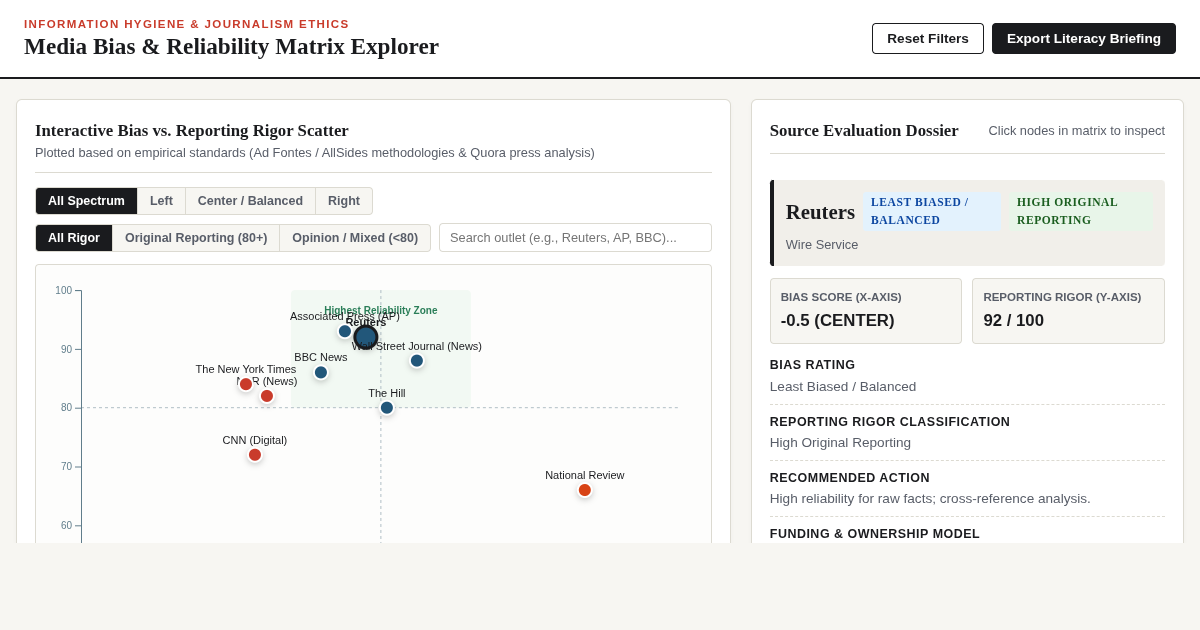Focus the Search outlet field
1200x630 pixels.
coord(575,238)
